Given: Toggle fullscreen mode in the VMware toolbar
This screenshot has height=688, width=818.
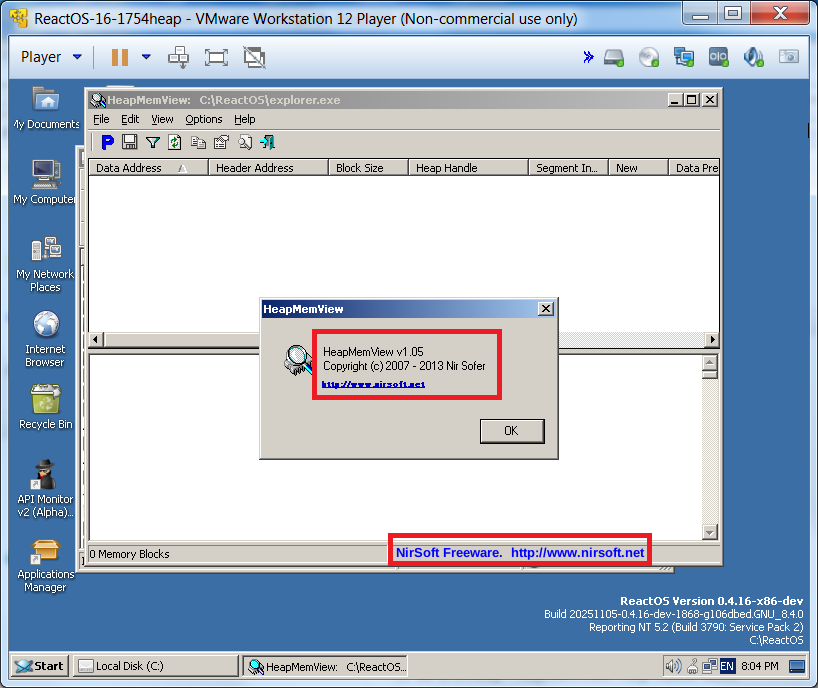Looking at the screenshot, I should point(216,57).
